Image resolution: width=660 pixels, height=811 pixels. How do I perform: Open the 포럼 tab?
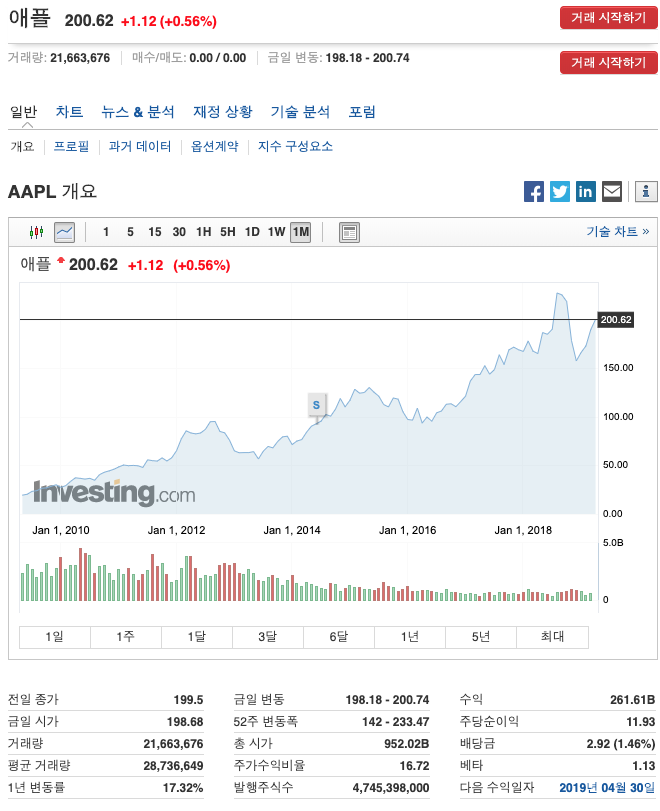tap(362, 112)
